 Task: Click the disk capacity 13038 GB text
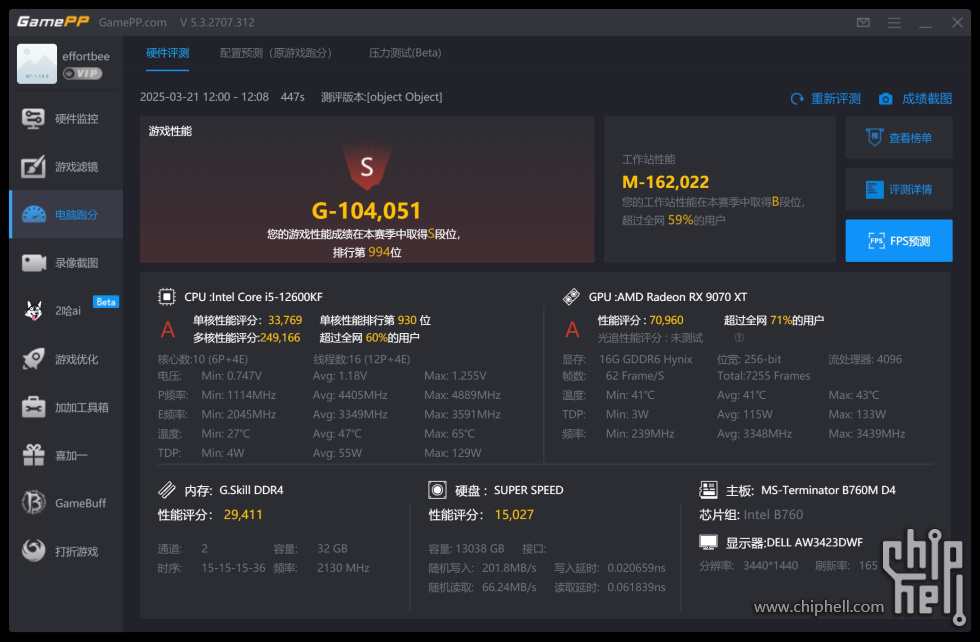coord(466,548)
